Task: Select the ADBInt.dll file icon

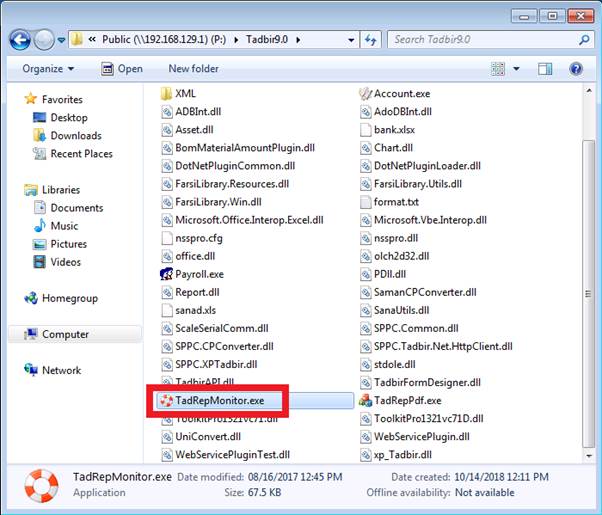Action: (x=166, y=112)
